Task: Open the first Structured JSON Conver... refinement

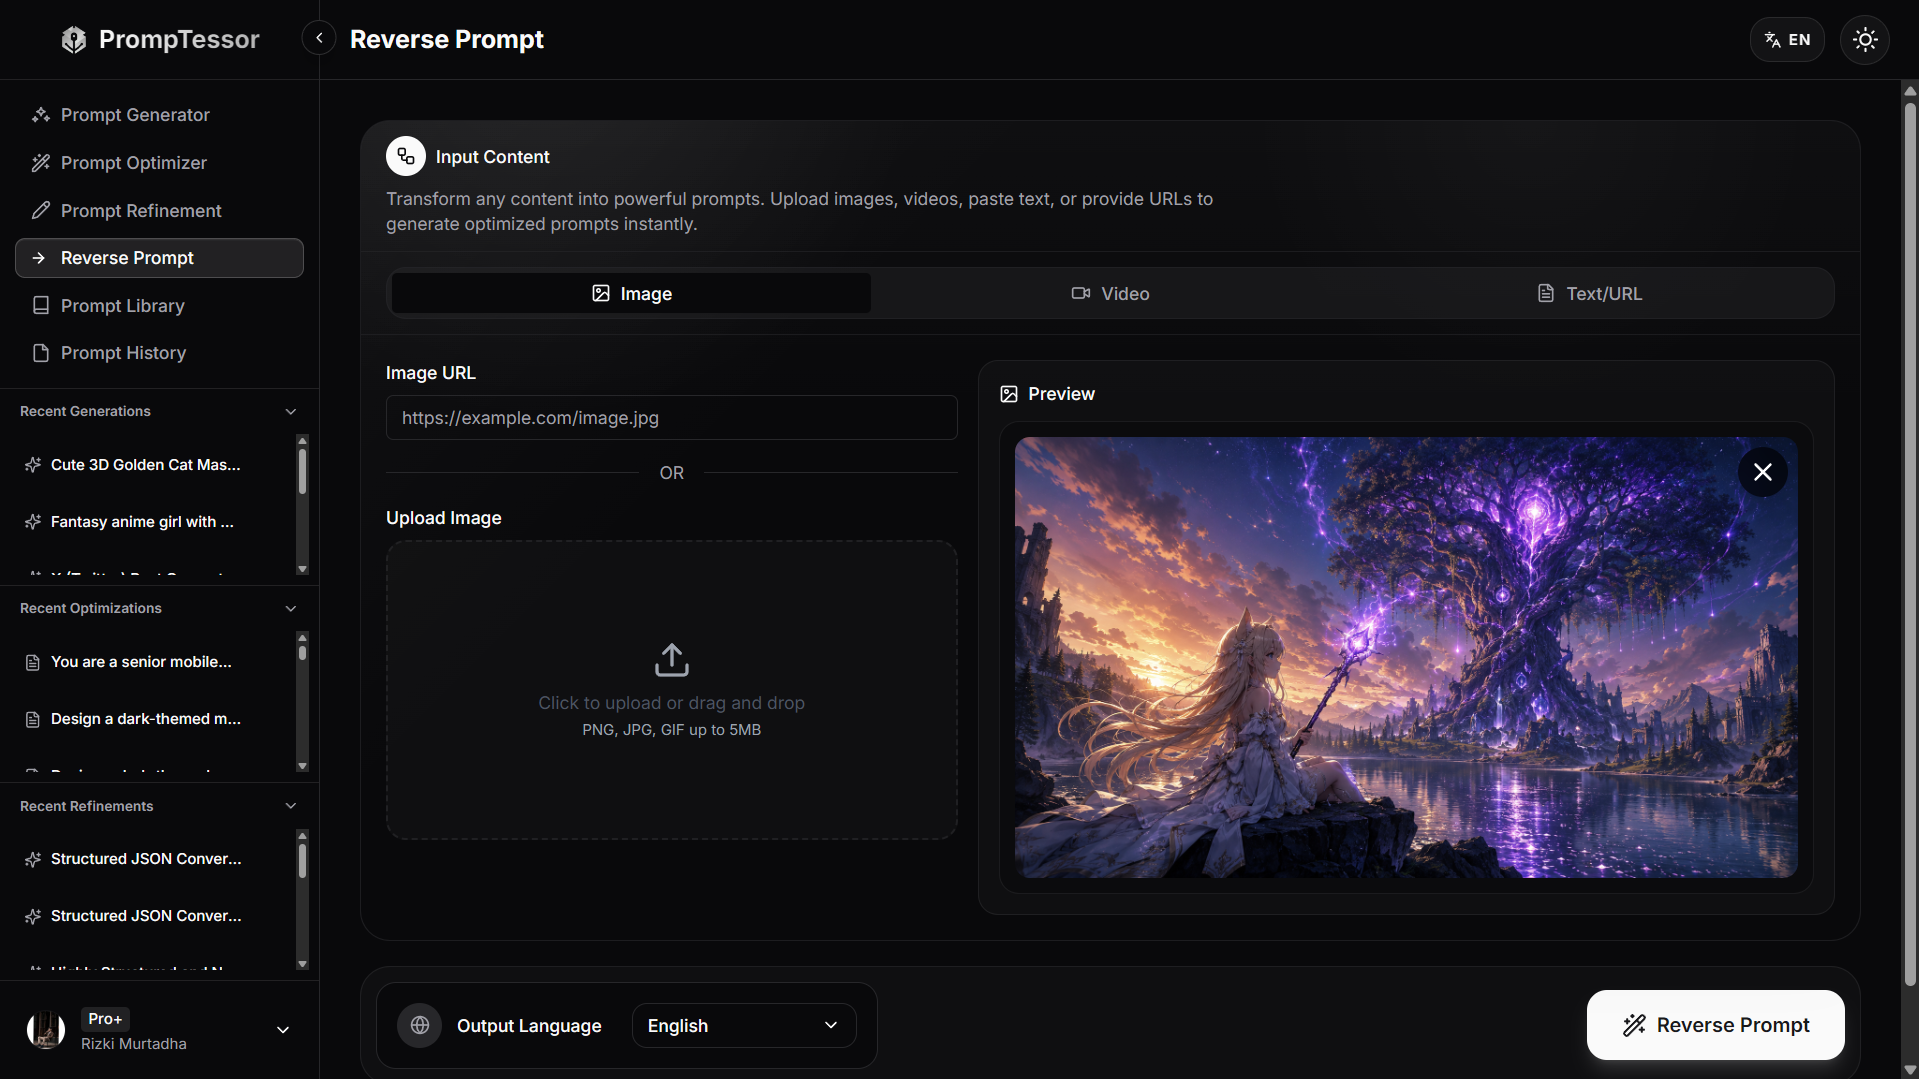Action: click(x=146, y=859)
